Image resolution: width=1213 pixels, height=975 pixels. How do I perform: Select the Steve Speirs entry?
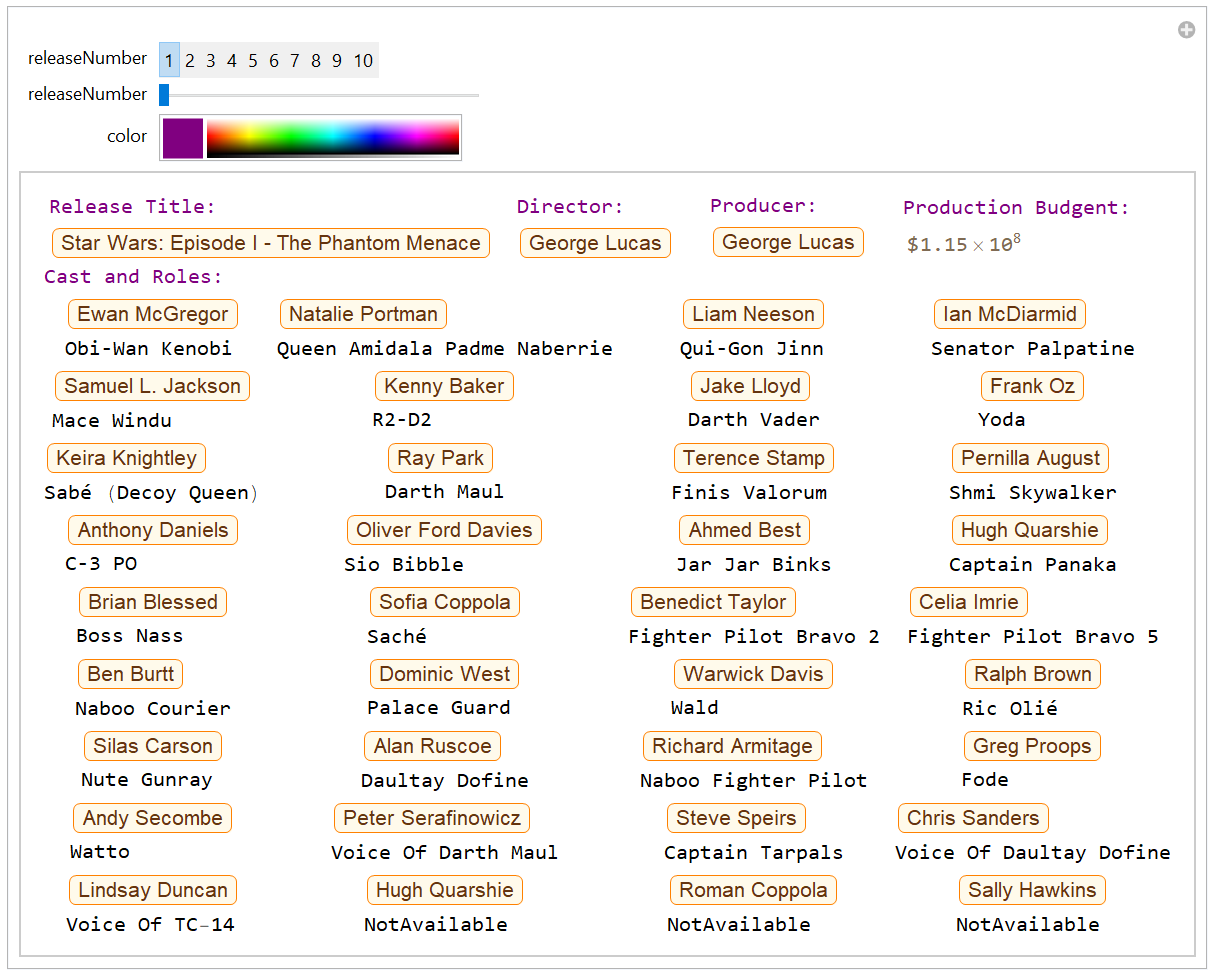click(x=736, y=818)
